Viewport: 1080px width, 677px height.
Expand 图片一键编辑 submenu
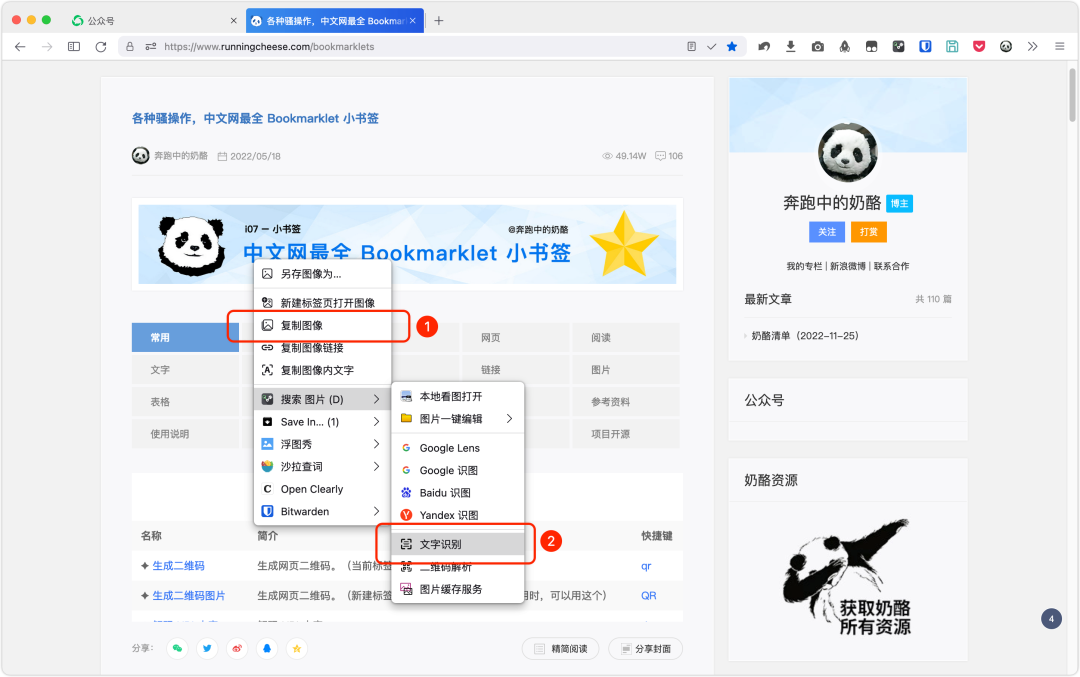[x=458, y=419]
